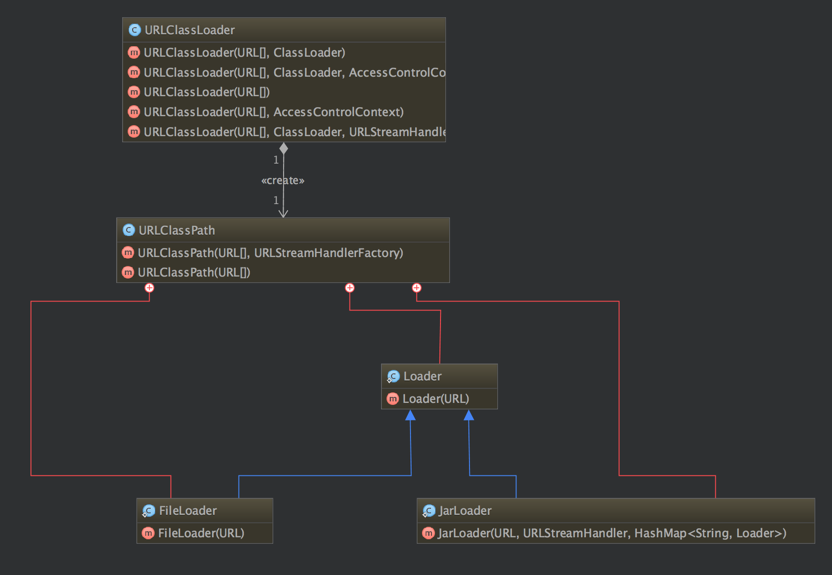Select the FileLoader node header

click(x=187, y=511)
